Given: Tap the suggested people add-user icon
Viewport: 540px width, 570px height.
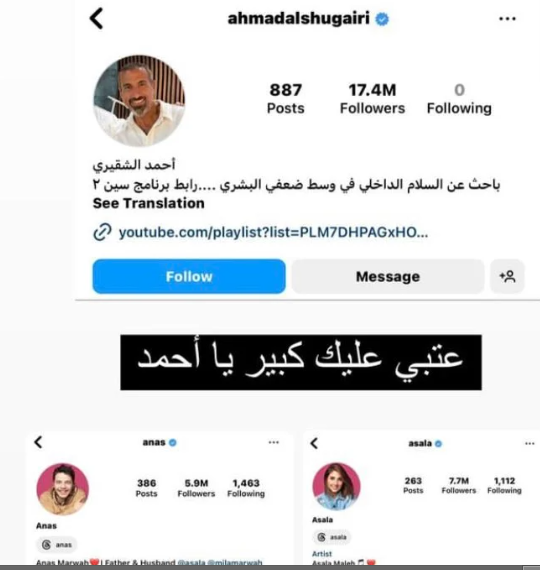Looking at the screenshot, I should click(x=507, y=277).
